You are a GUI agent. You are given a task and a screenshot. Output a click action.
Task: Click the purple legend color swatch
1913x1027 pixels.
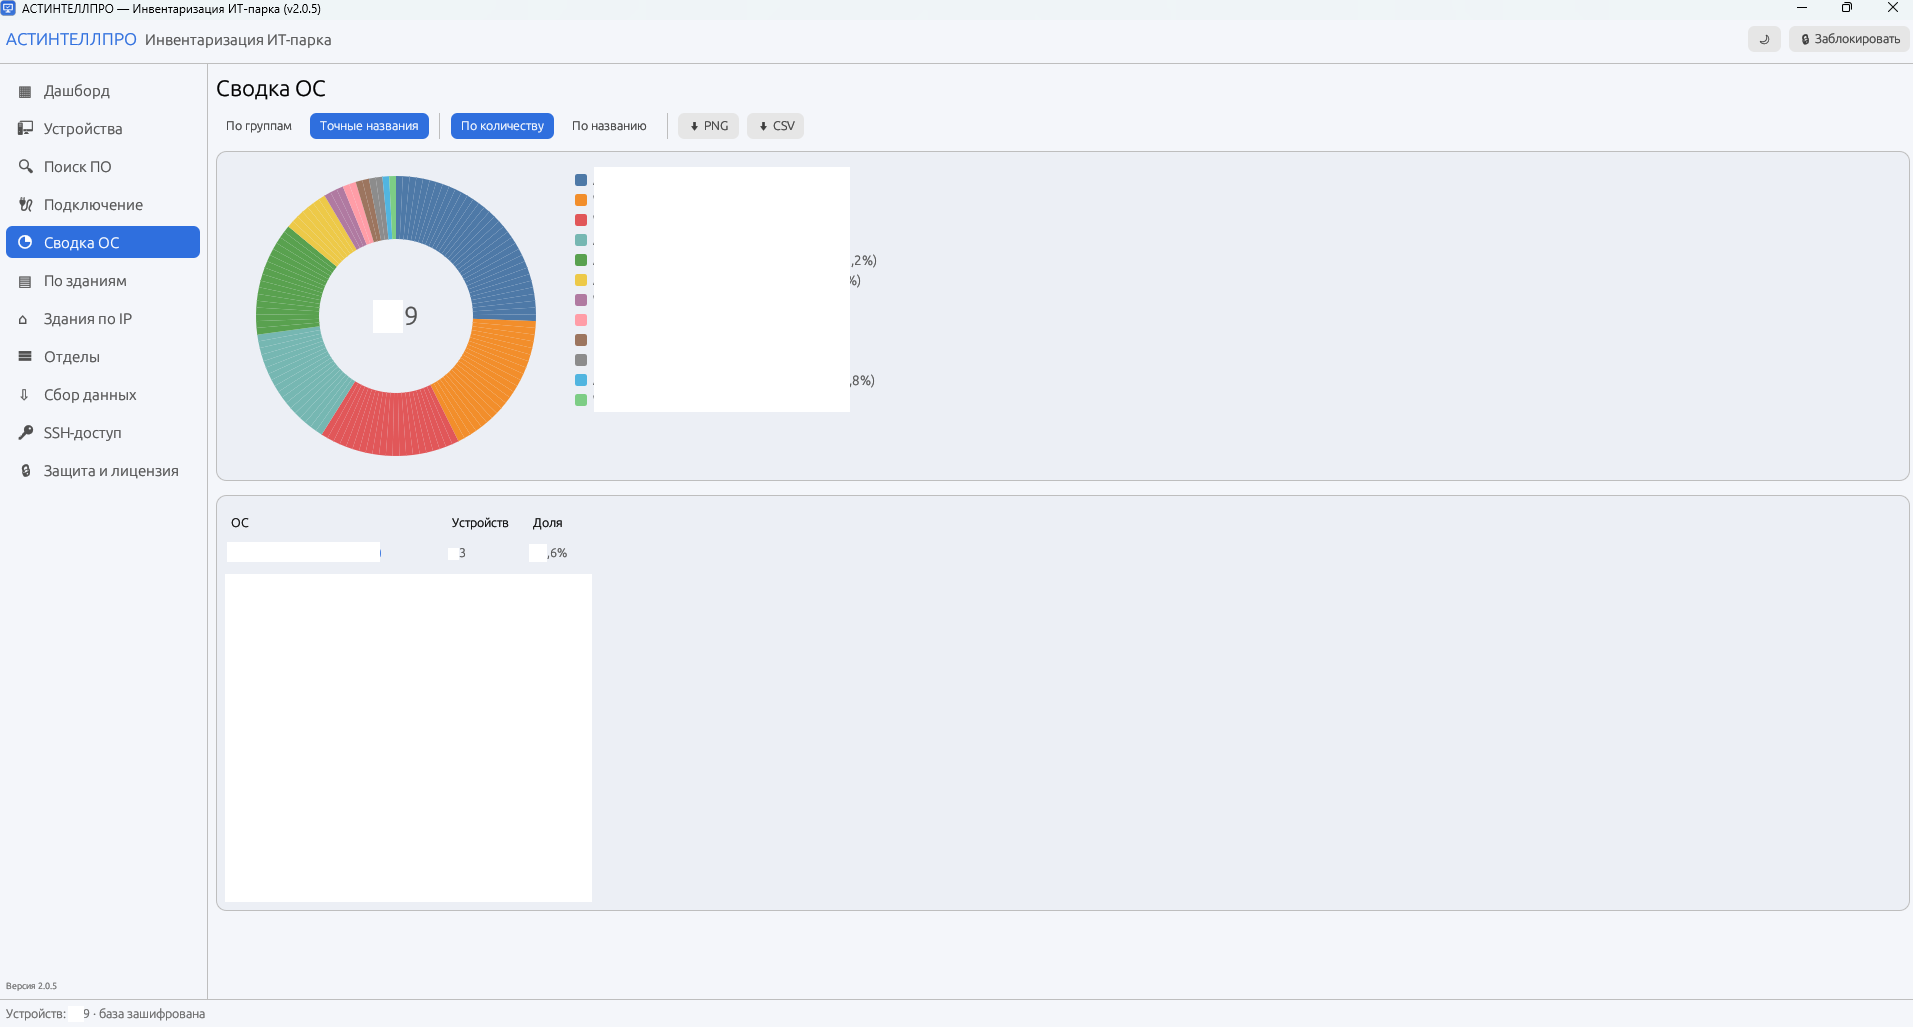(x=581, y=300)
